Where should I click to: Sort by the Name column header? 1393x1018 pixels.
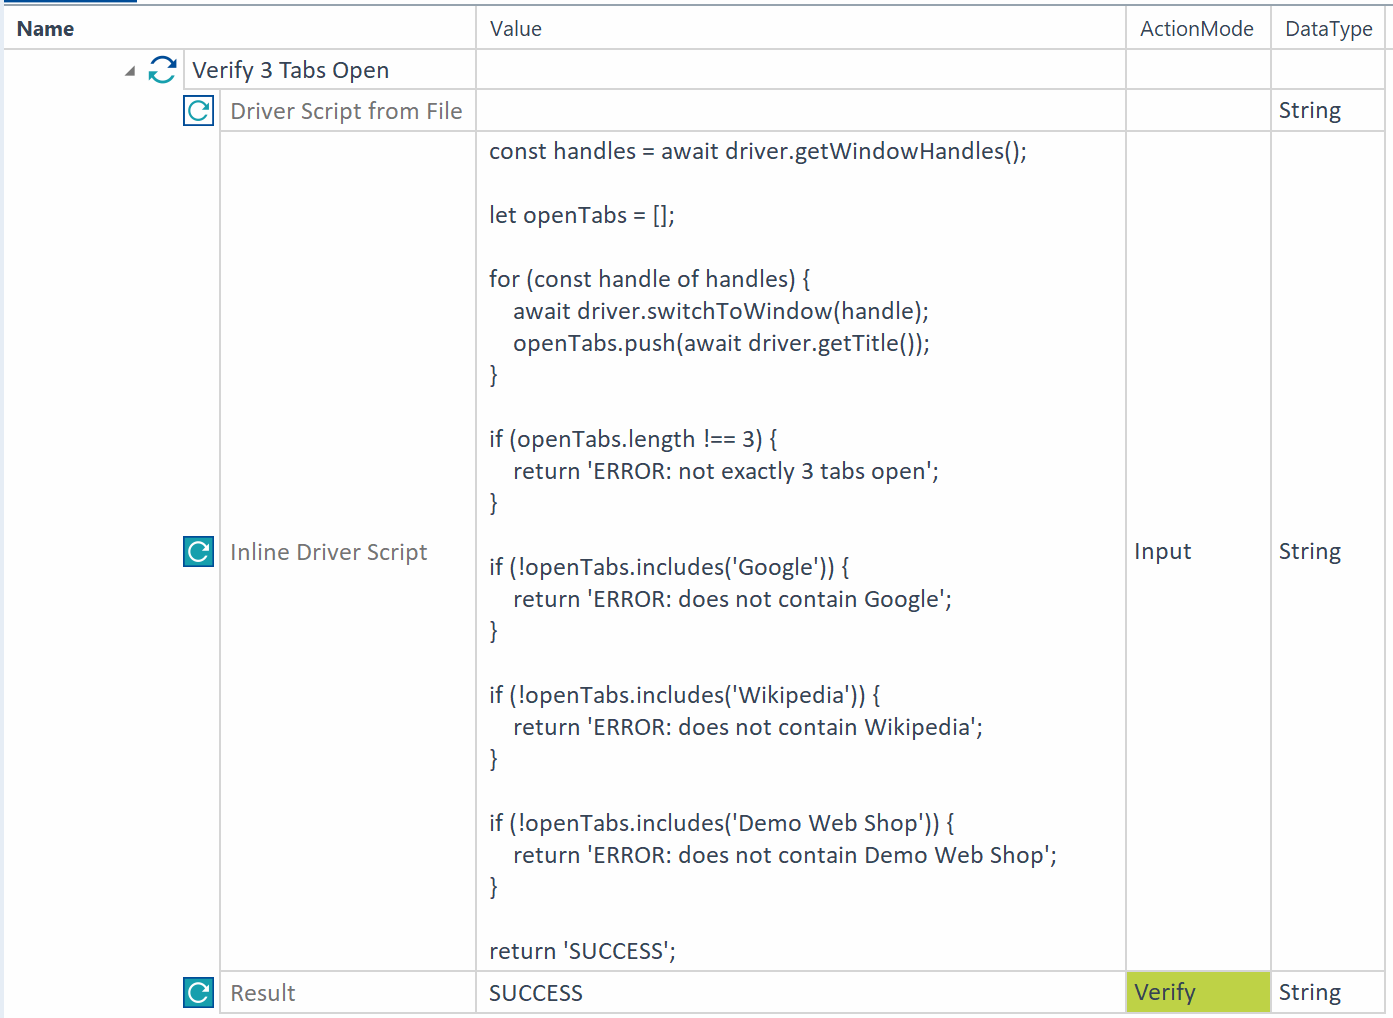point(46,29)
